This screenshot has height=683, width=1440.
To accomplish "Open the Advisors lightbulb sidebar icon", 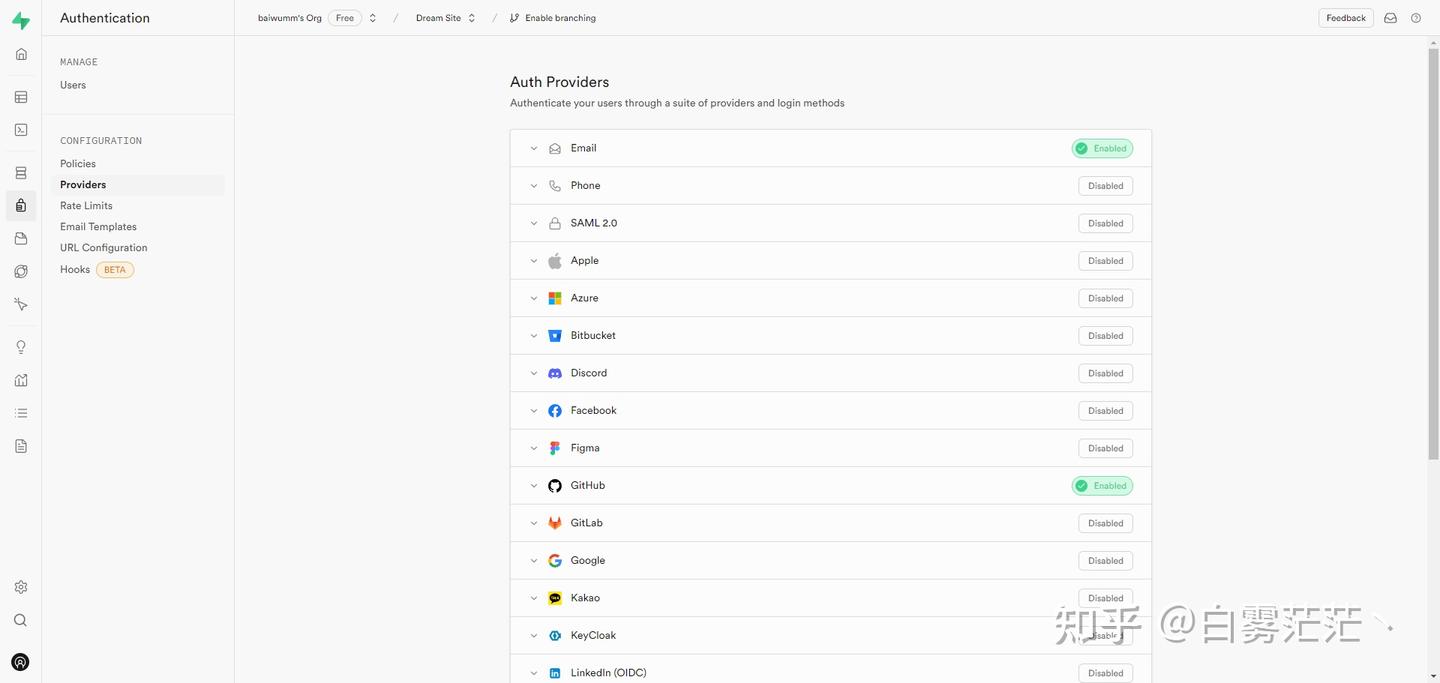I will (x=21, y=347).
